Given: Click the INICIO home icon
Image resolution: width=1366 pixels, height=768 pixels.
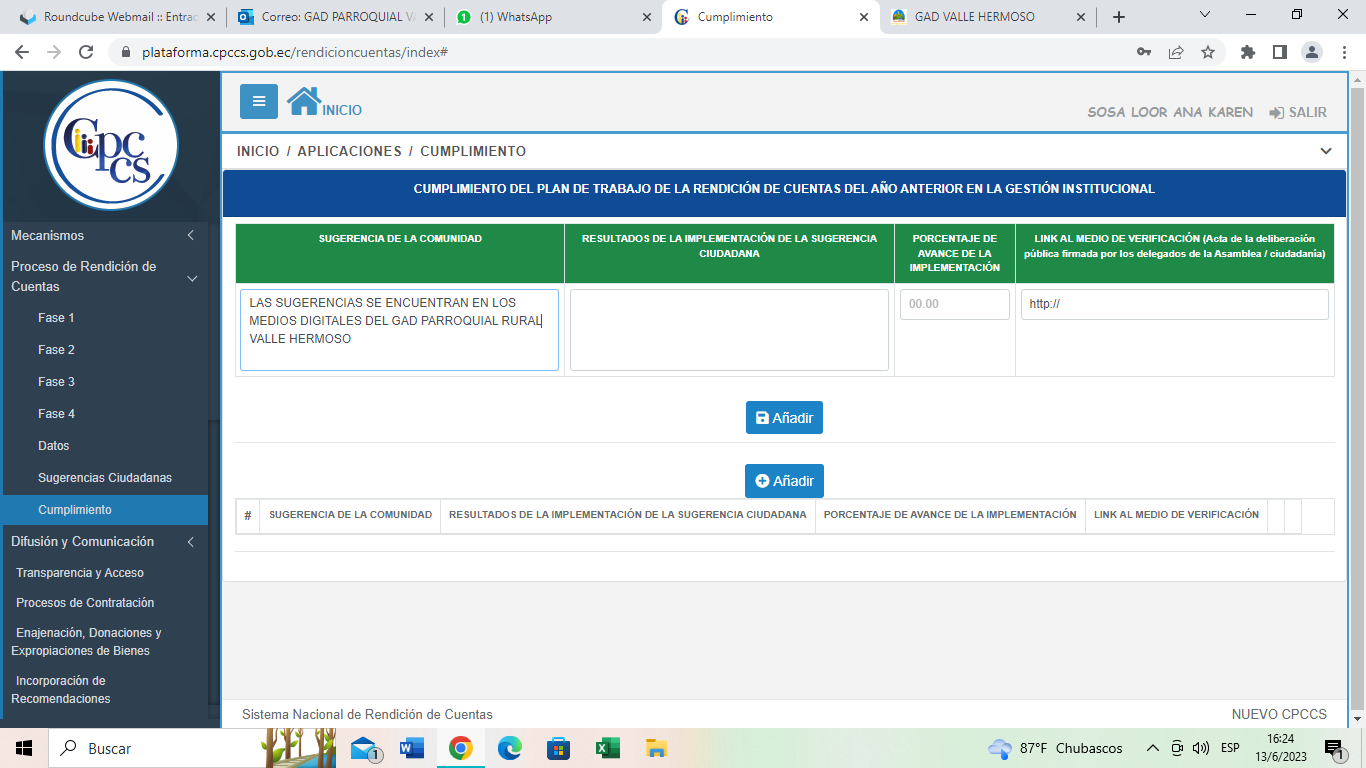Looking at the screenshot, I should click(303, 101).
